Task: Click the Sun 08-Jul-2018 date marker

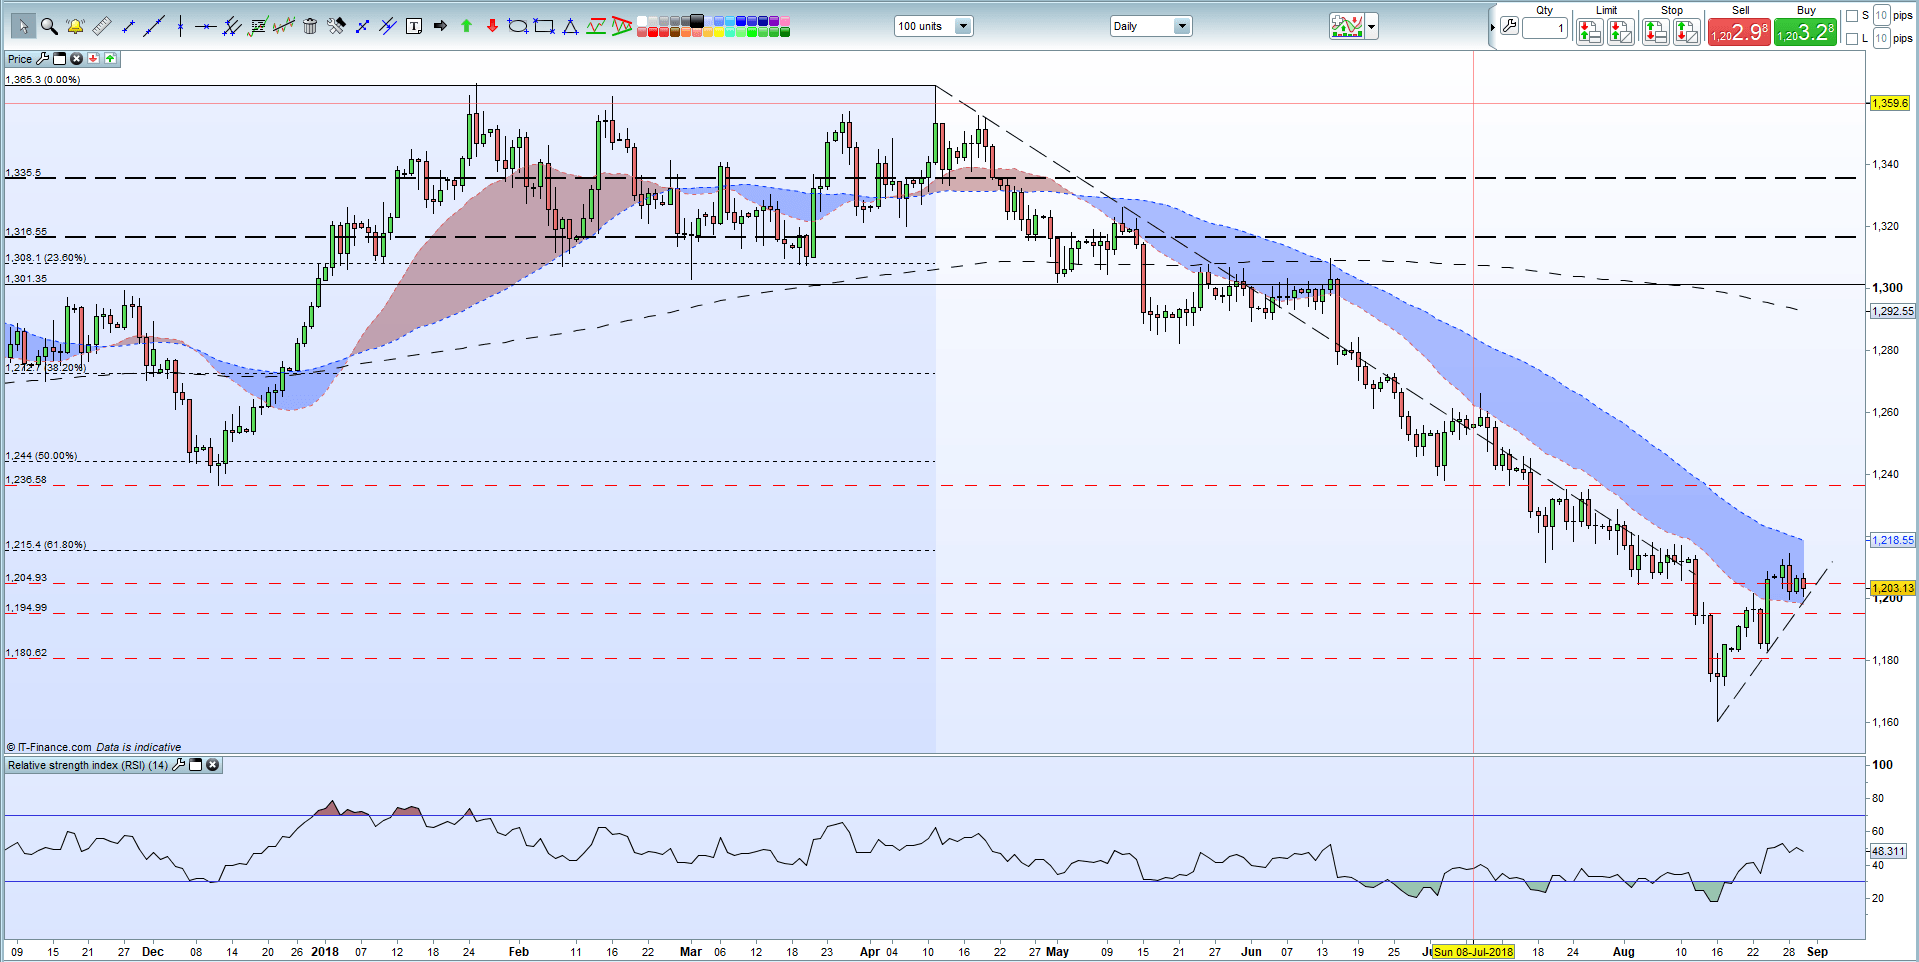Action: (x=1473, y=952)
